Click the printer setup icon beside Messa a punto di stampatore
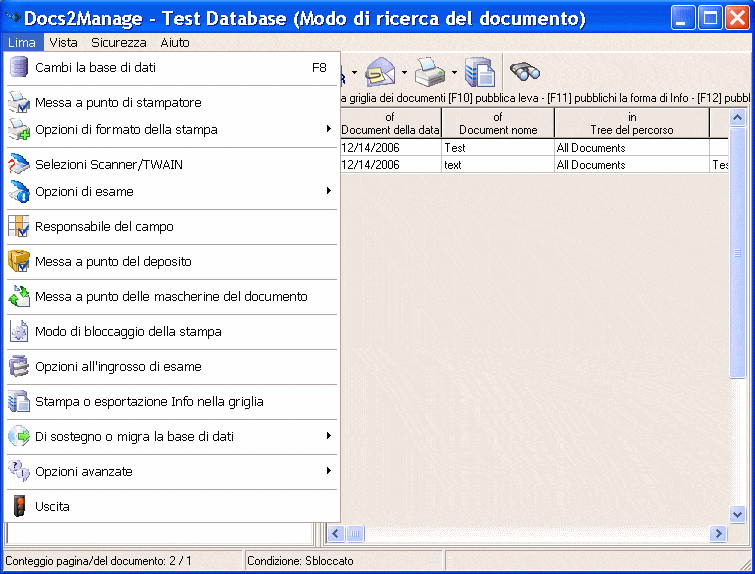The image size is (755, 574). [x=19, y=102]
